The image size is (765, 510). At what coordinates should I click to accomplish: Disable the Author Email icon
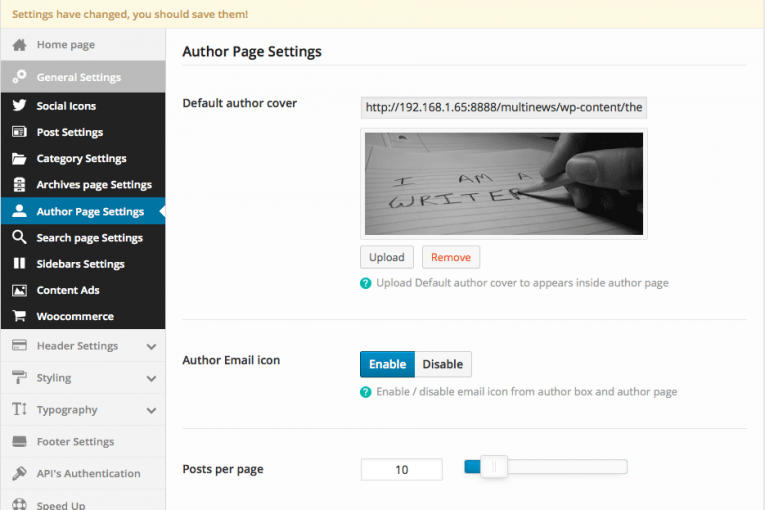tap(443, 364)
